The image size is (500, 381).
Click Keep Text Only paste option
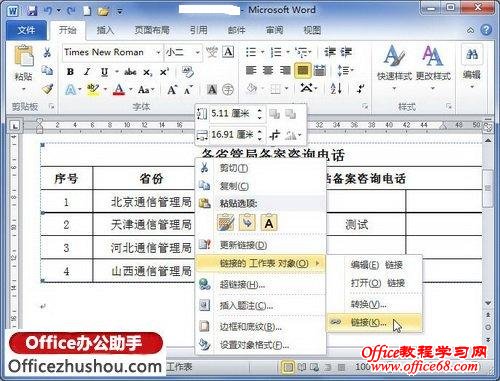coord(269,223)
